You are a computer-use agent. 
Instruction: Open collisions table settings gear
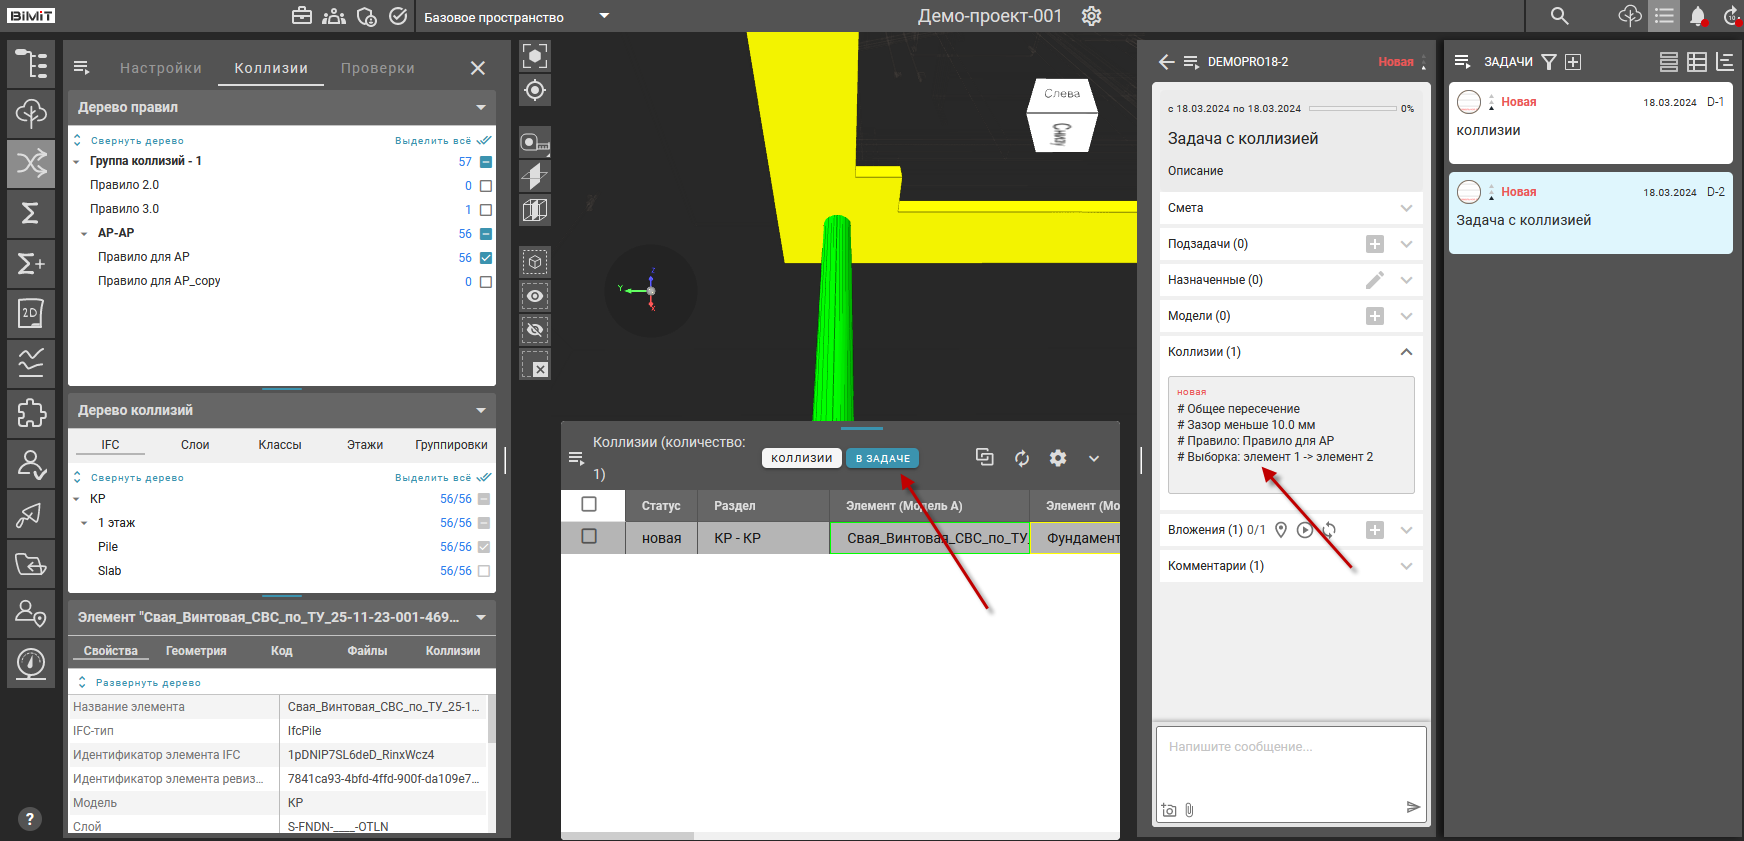coord(1057,458)
